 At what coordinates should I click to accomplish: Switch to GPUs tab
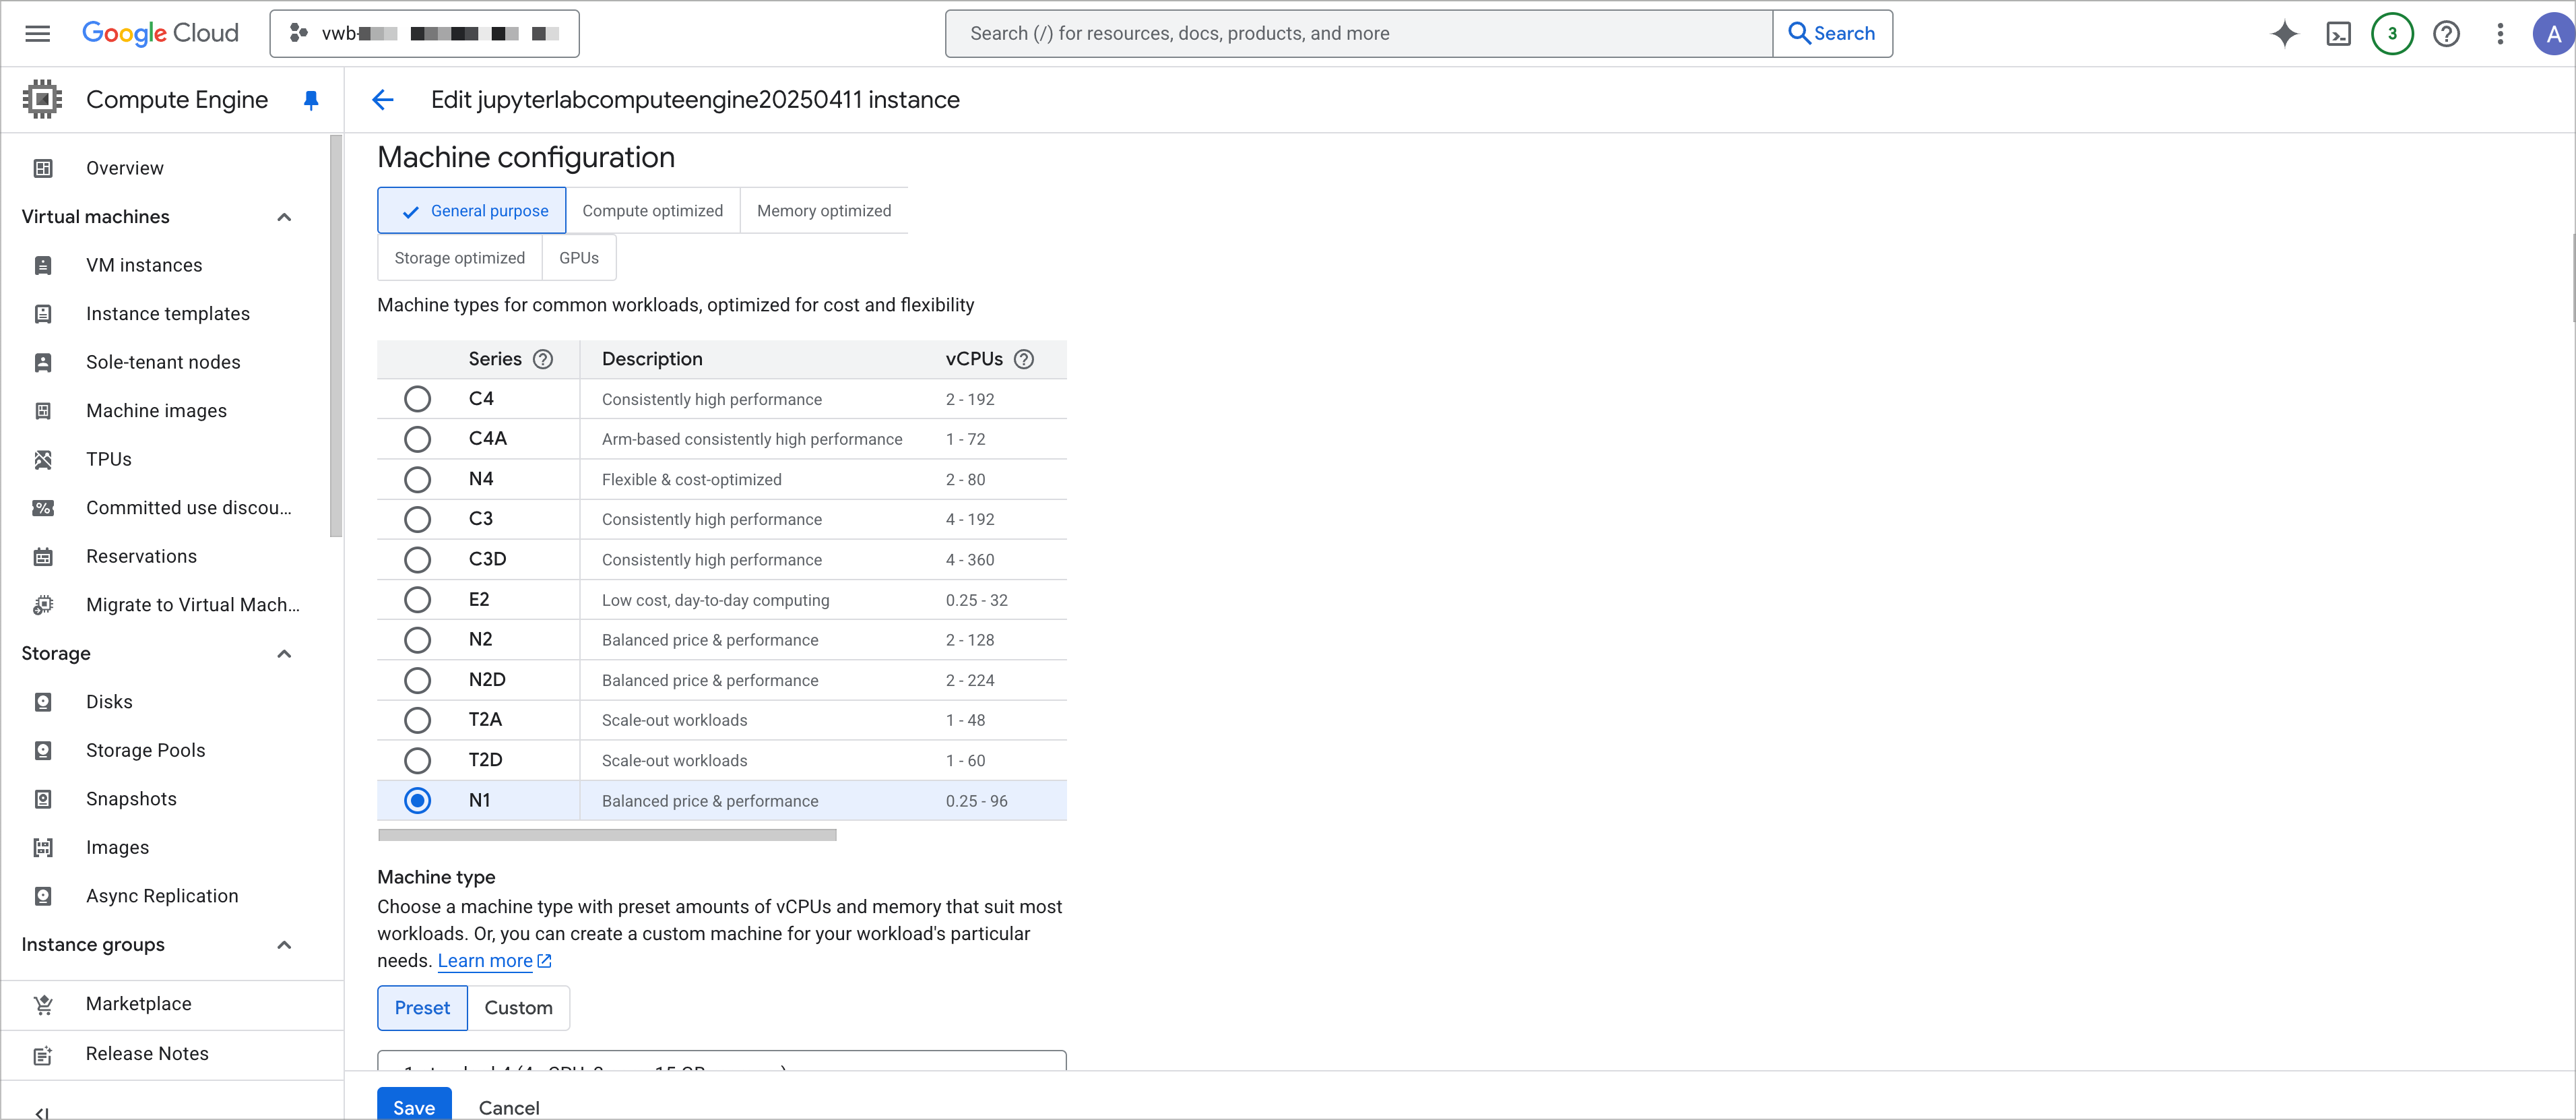click(x=579, y=258)
